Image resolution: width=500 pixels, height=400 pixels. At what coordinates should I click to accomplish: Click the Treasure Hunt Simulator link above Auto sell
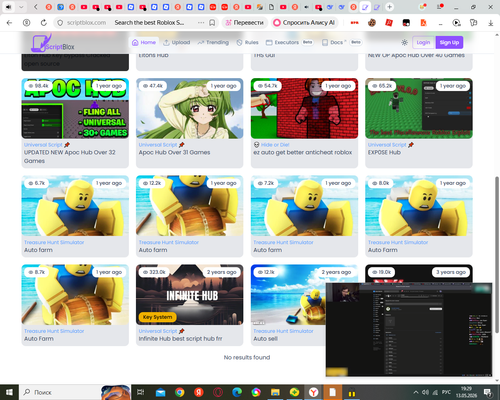click(x=283, y=331)
